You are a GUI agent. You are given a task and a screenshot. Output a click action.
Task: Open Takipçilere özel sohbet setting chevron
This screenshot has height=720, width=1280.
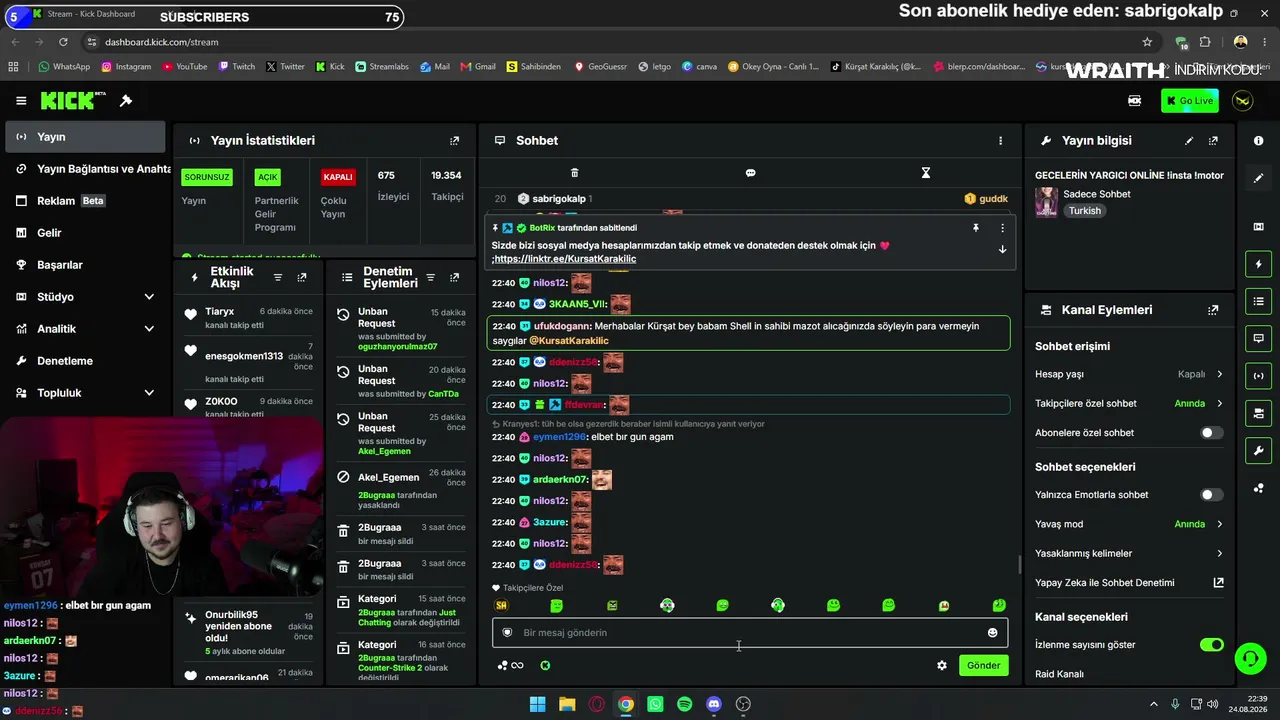(x=1219, y=404)
